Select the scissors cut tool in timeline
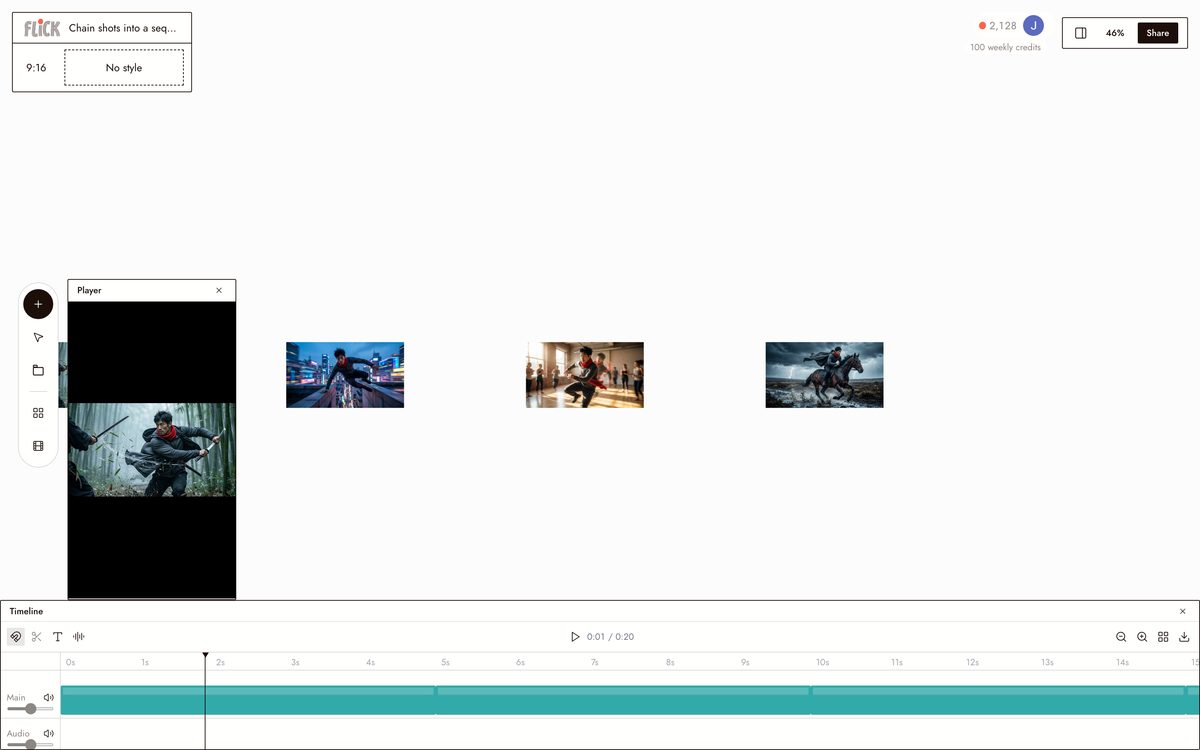Screen dimensions: 1200x750 (x=37, y=637)
